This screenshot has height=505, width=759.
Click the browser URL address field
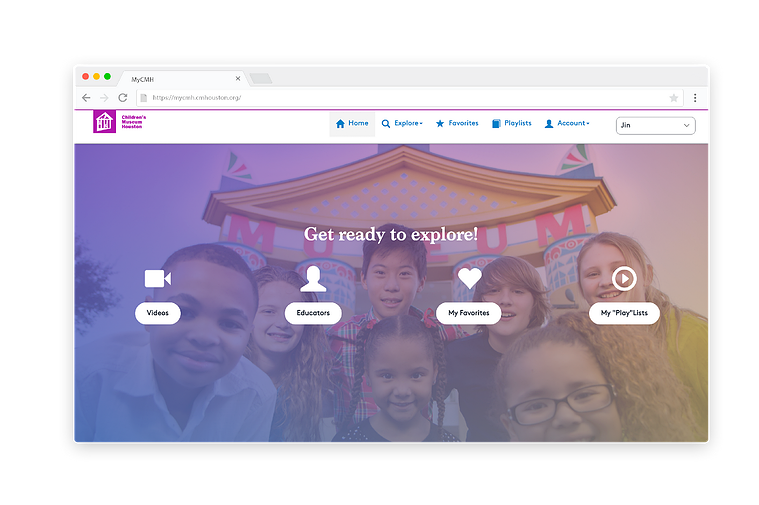pyautogui.click(x=410, y=98)
